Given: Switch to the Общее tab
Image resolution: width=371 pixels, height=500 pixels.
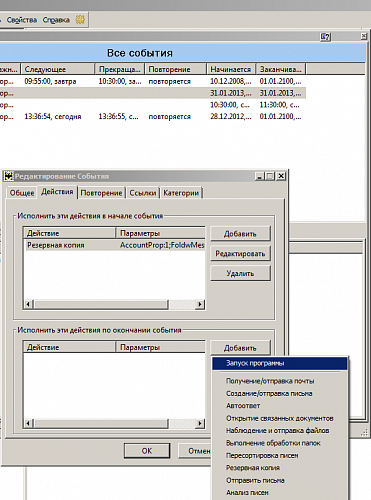Looking at the screenshot, I should [22, 193].
